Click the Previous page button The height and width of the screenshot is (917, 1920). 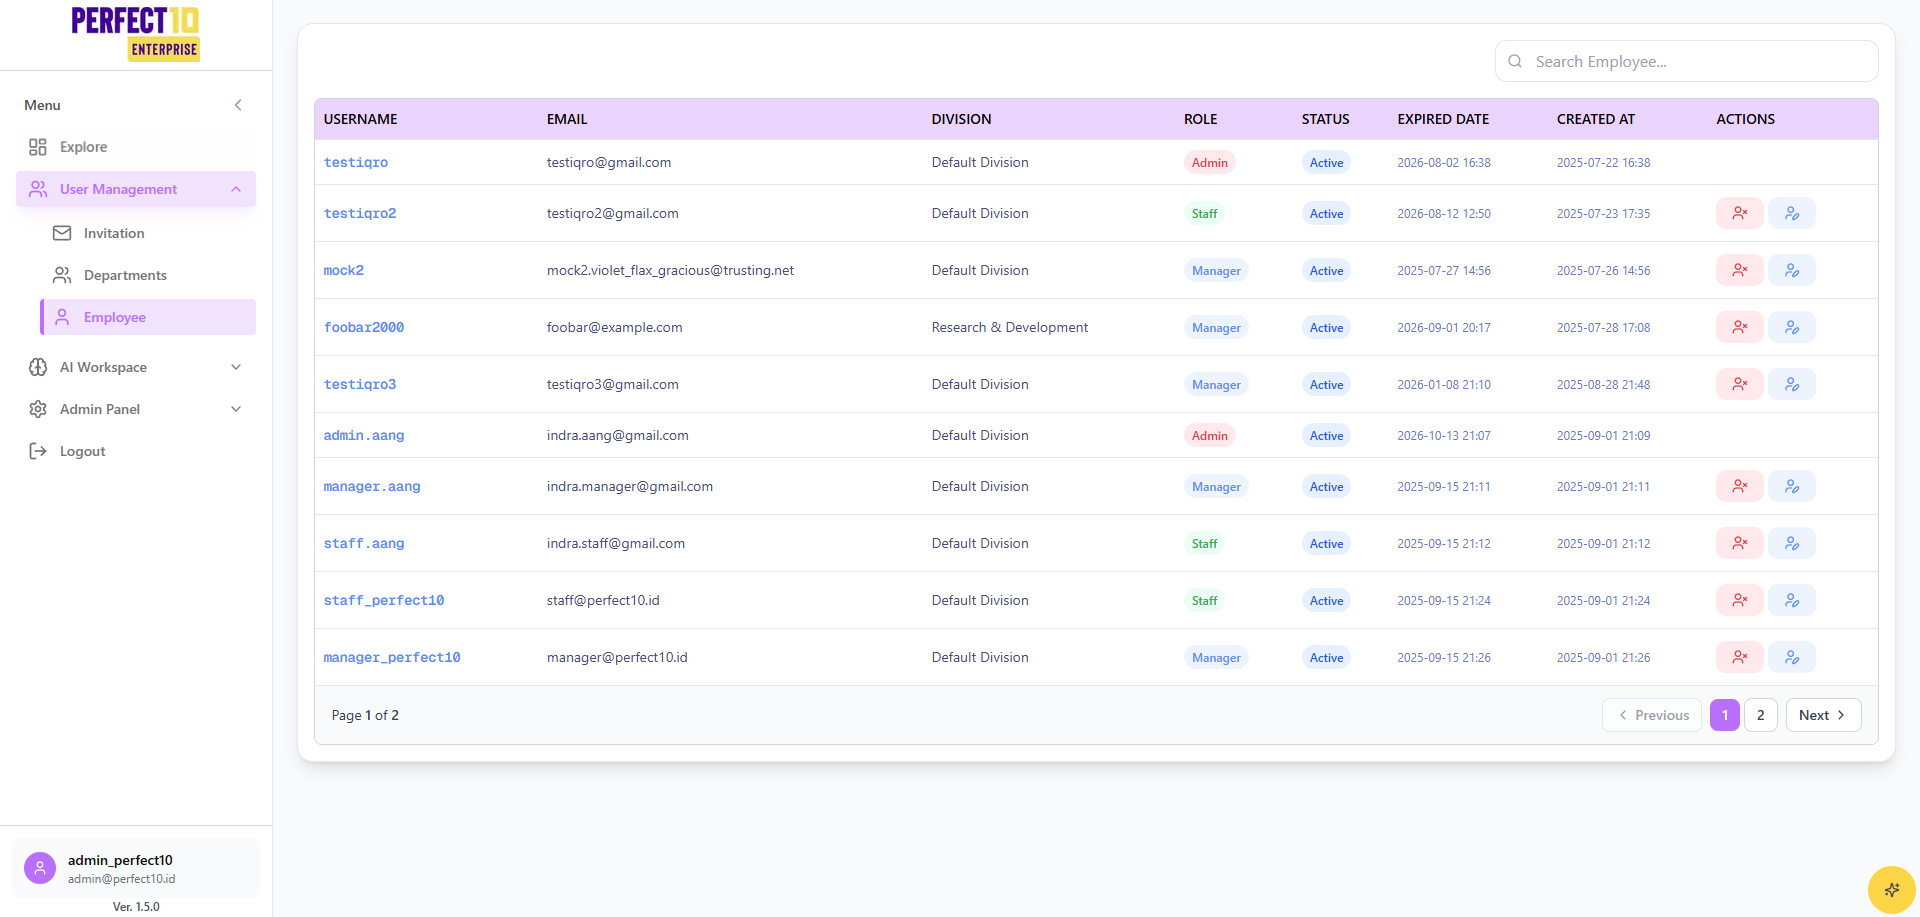pos(1652,715)
